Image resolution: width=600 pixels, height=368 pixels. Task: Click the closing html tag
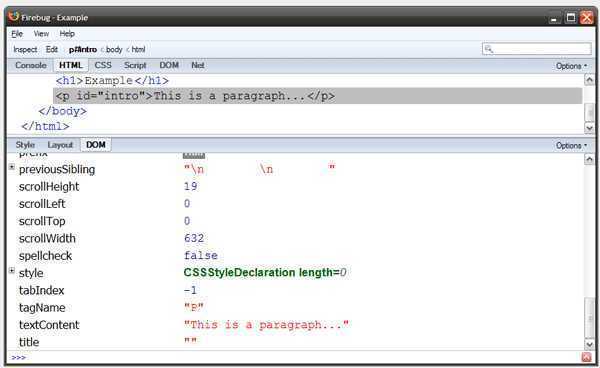[46, 126]
